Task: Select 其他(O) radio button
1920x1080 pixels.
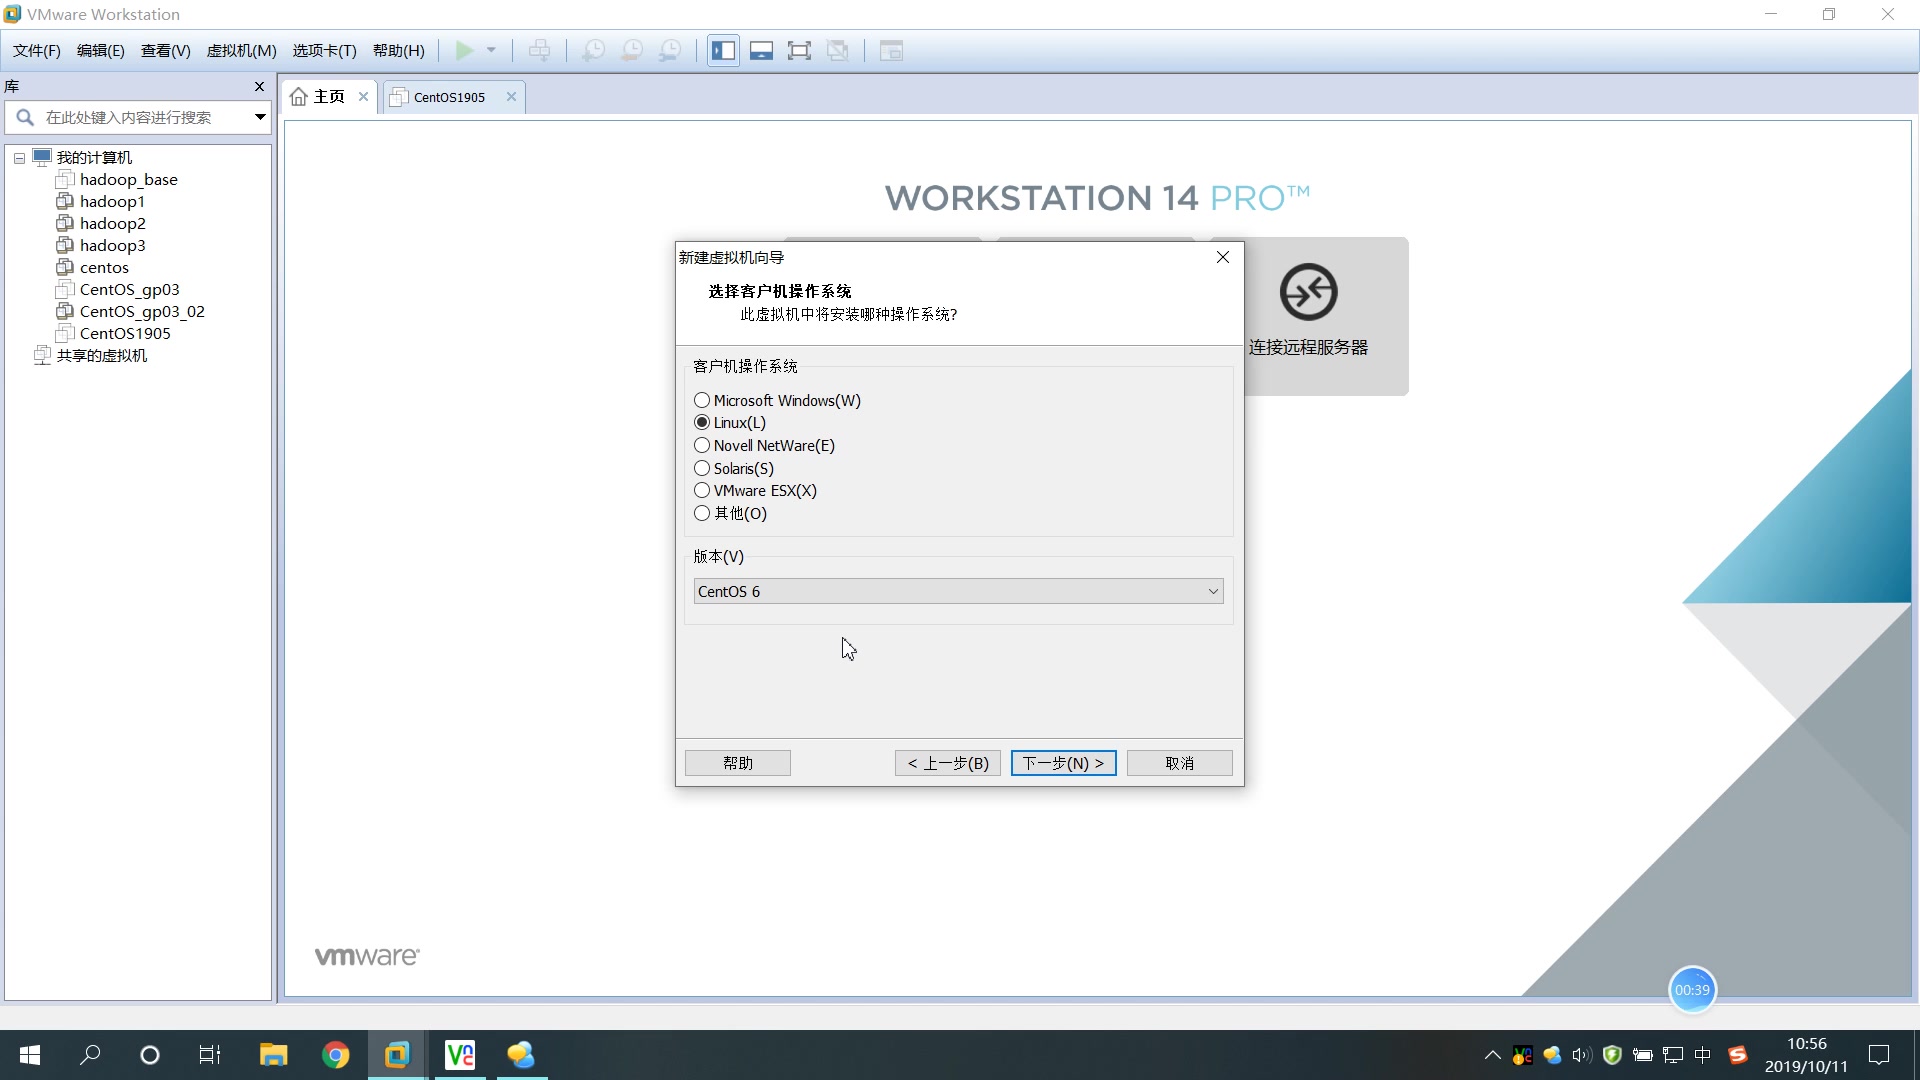Action: 702,513
